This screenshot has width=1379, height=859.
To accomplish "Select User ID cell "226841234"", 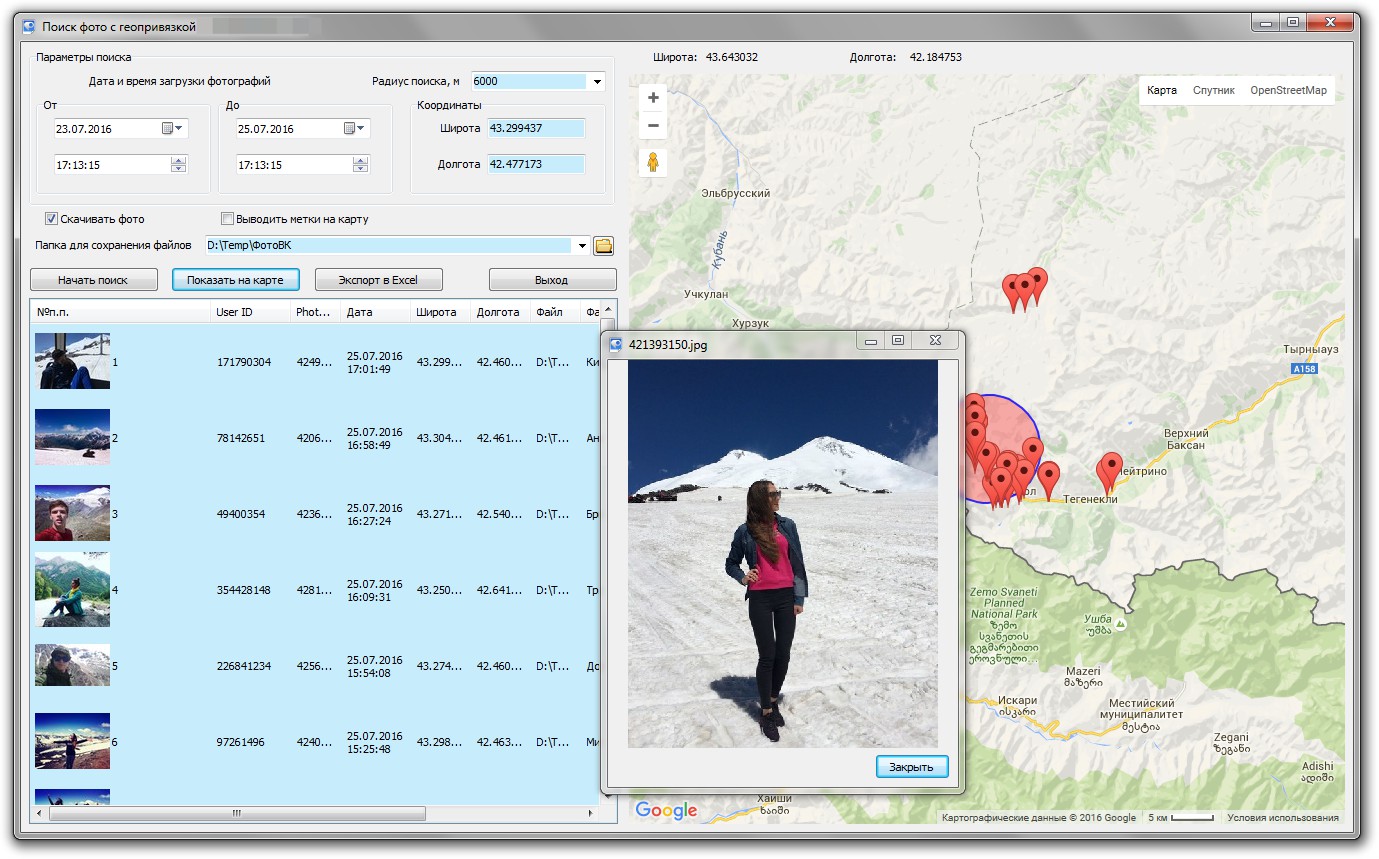I will coord(244,666).
